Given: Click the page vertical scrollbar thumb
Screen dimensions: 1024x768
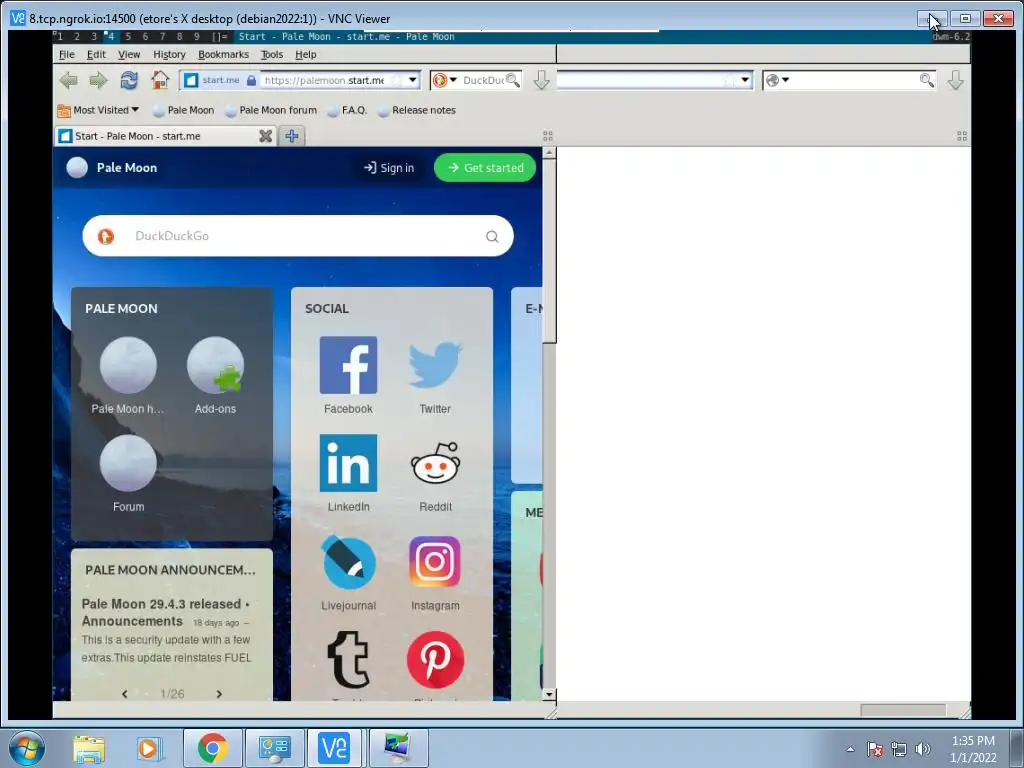Looking at the screenshot, I should point(549,251).
